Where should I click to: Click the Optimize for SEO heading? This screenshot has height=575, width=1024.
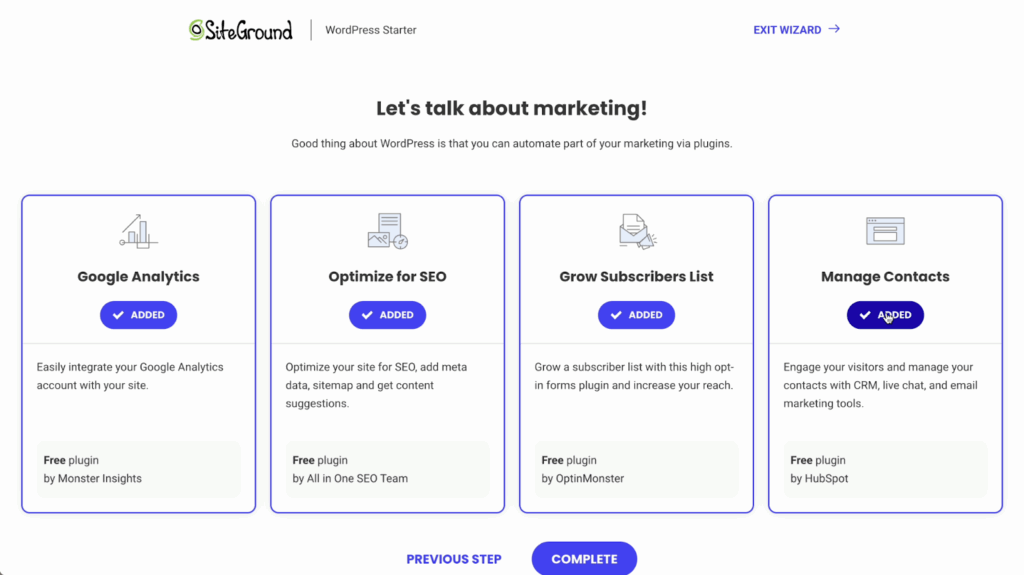point(387,277)
